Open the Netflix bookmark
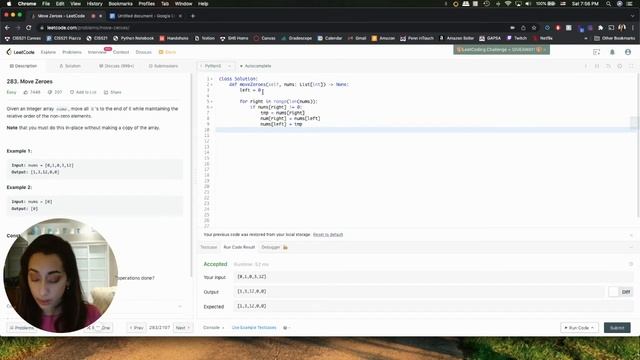 [543, 38]
